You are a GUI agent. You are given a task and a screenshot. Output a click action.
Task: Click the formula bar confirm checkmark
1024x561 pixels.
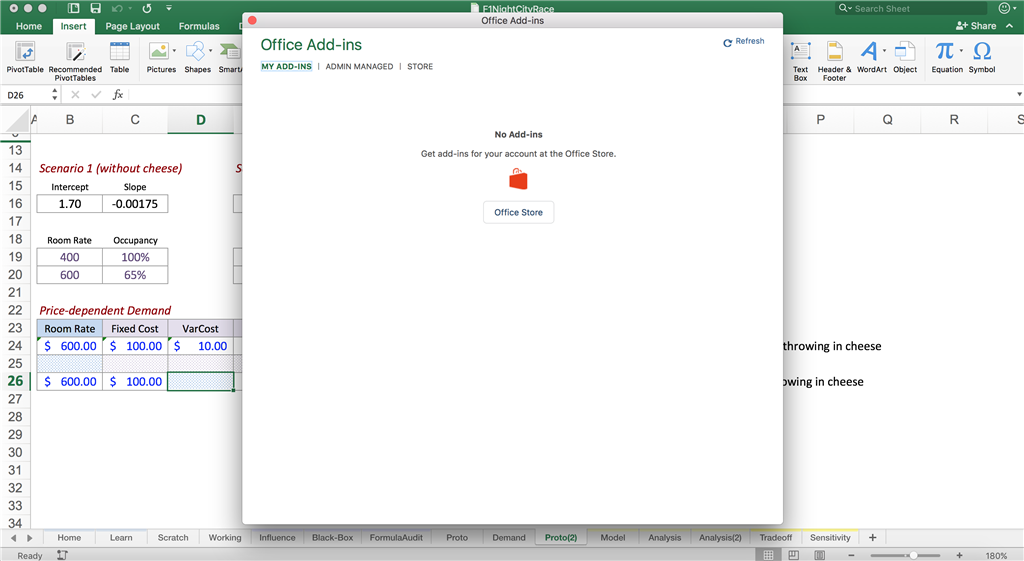click(97, 95)
